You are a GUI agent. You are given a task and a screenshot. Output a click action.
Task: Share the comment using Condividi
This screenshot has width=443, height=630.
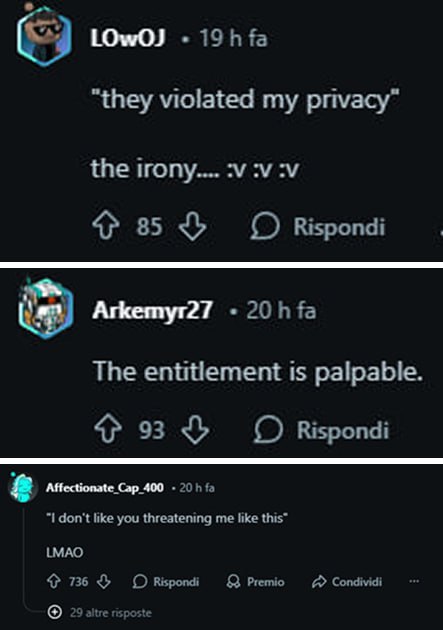click(347, 581)
